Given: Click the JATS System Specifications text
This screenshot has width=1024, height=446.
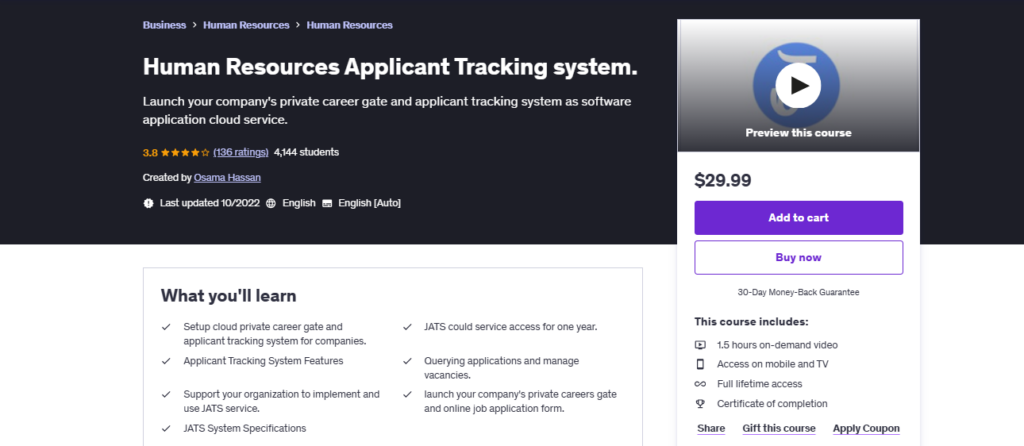Looking at the screenshot, I should click(245, 429).
